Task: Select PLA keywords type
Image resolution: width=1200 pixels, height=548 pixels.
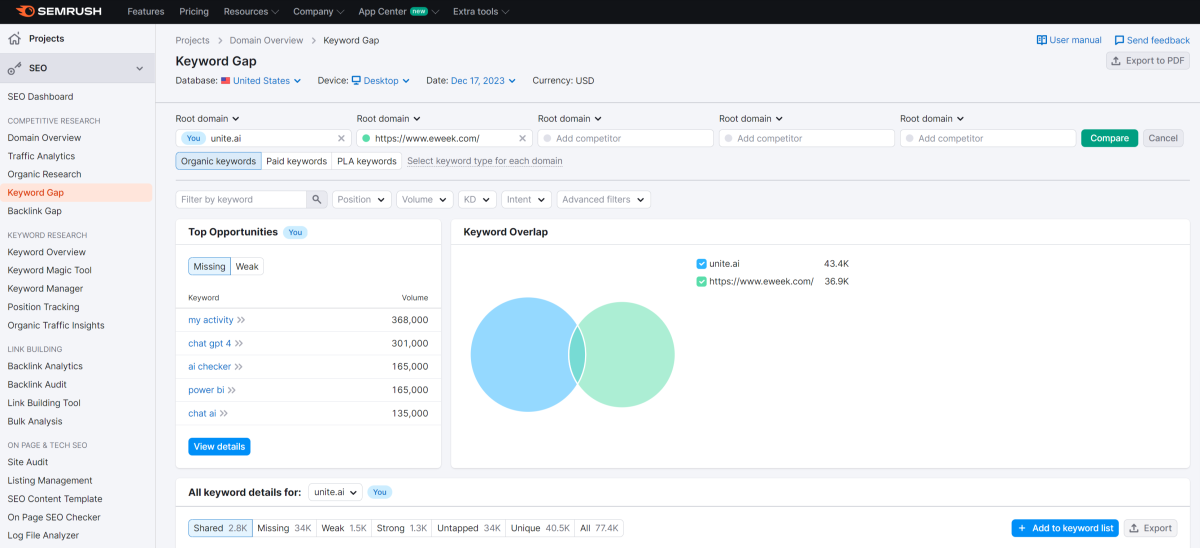Action: pos(366,161)
